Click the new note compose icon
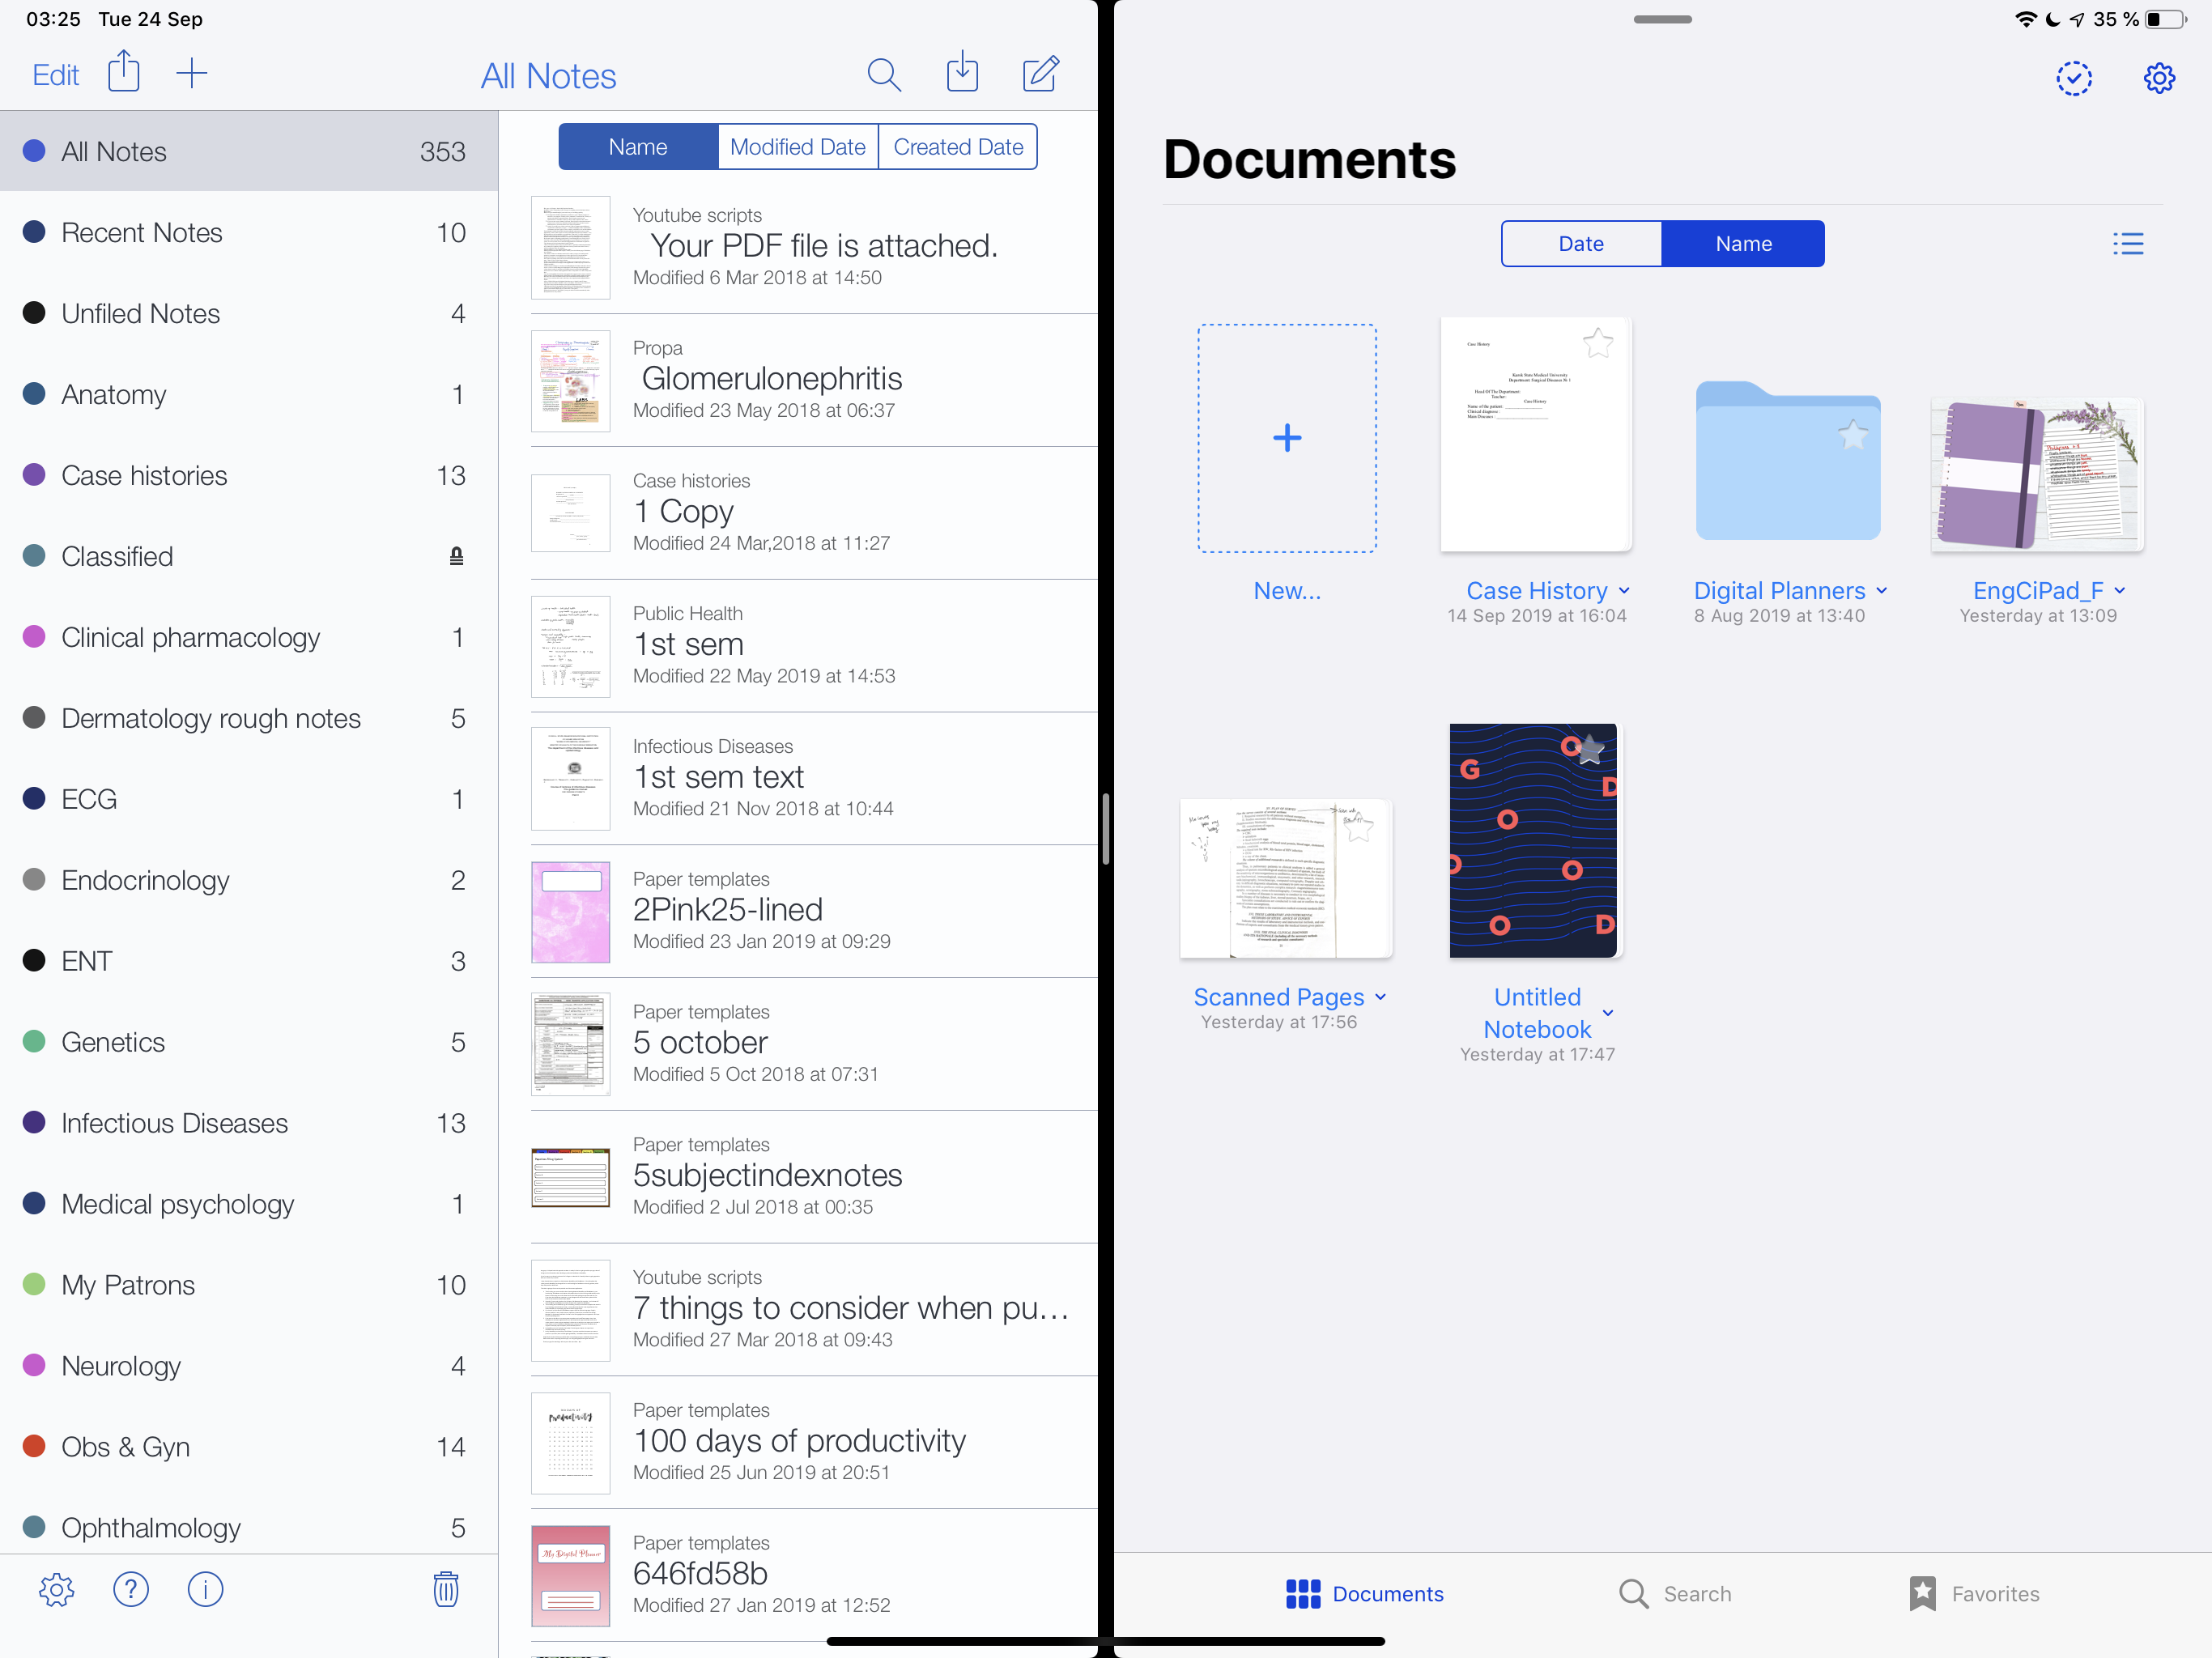Screen dimensions: 2212x1658 tap(1045, 73)
